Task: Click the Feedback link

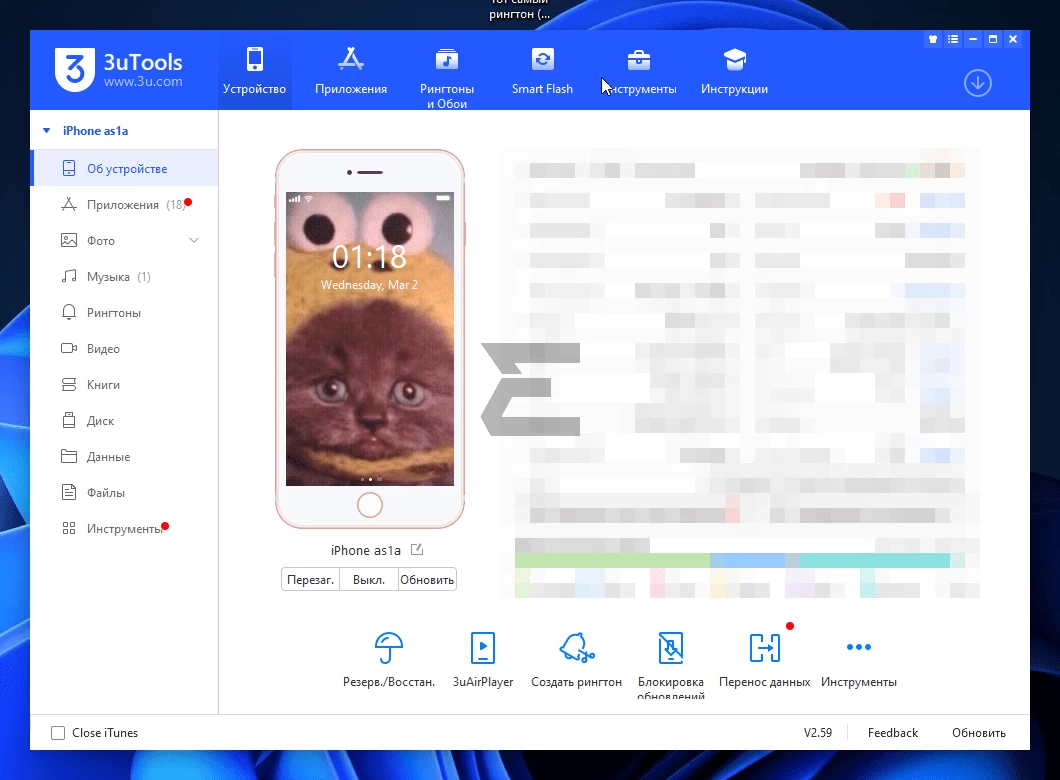Action: (892, 733)
